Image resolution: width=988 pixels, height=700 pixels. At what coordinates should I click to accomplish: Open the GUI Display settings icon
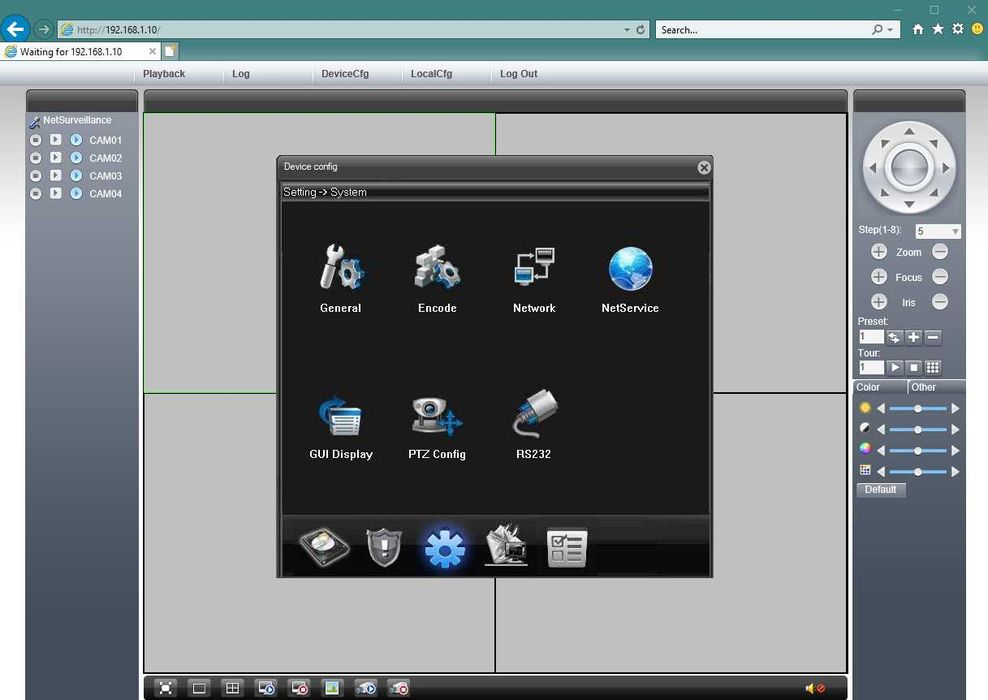(340, 416)
